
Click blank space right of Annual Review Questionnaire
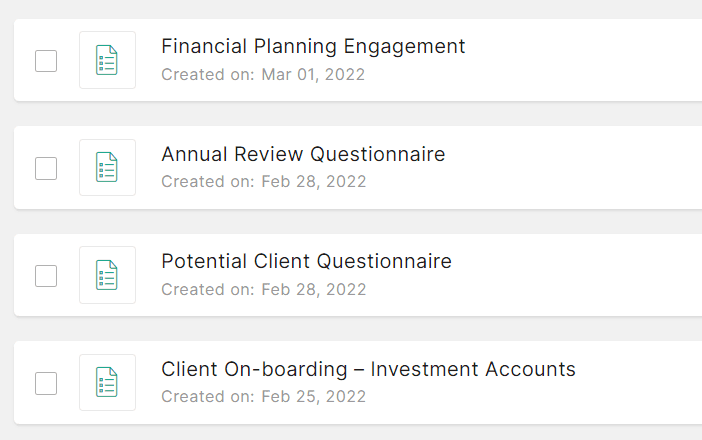[x=590, y=168]
